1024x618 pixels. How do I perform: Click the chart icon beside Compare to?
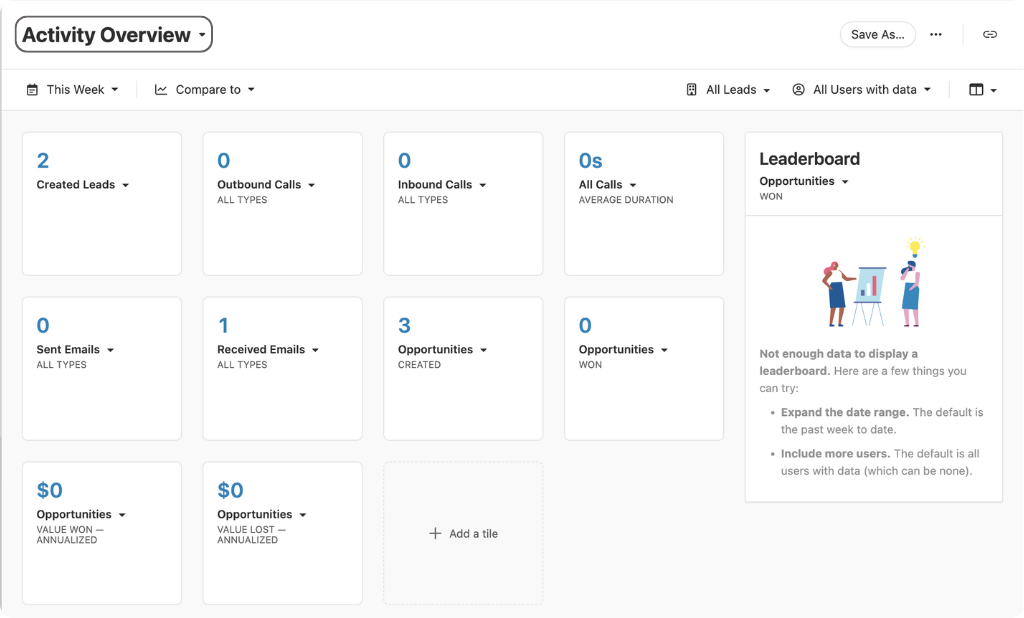click(161, 89)
